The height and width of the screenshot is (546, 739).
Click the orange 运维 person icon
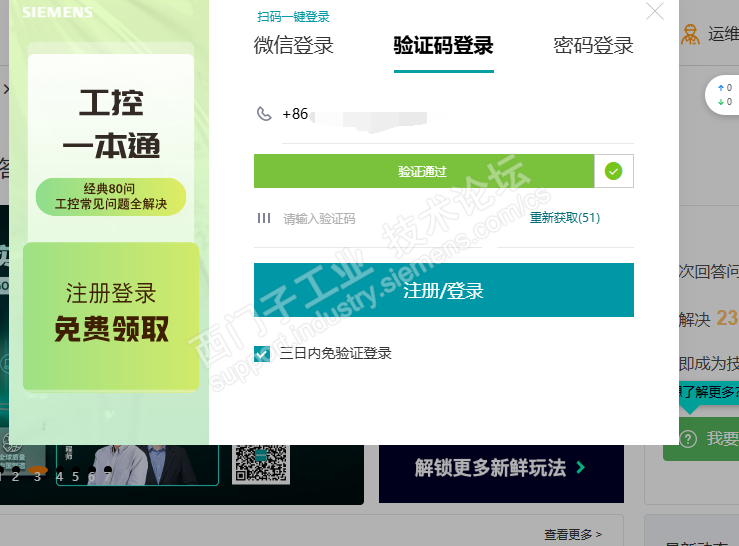(690, 34)
